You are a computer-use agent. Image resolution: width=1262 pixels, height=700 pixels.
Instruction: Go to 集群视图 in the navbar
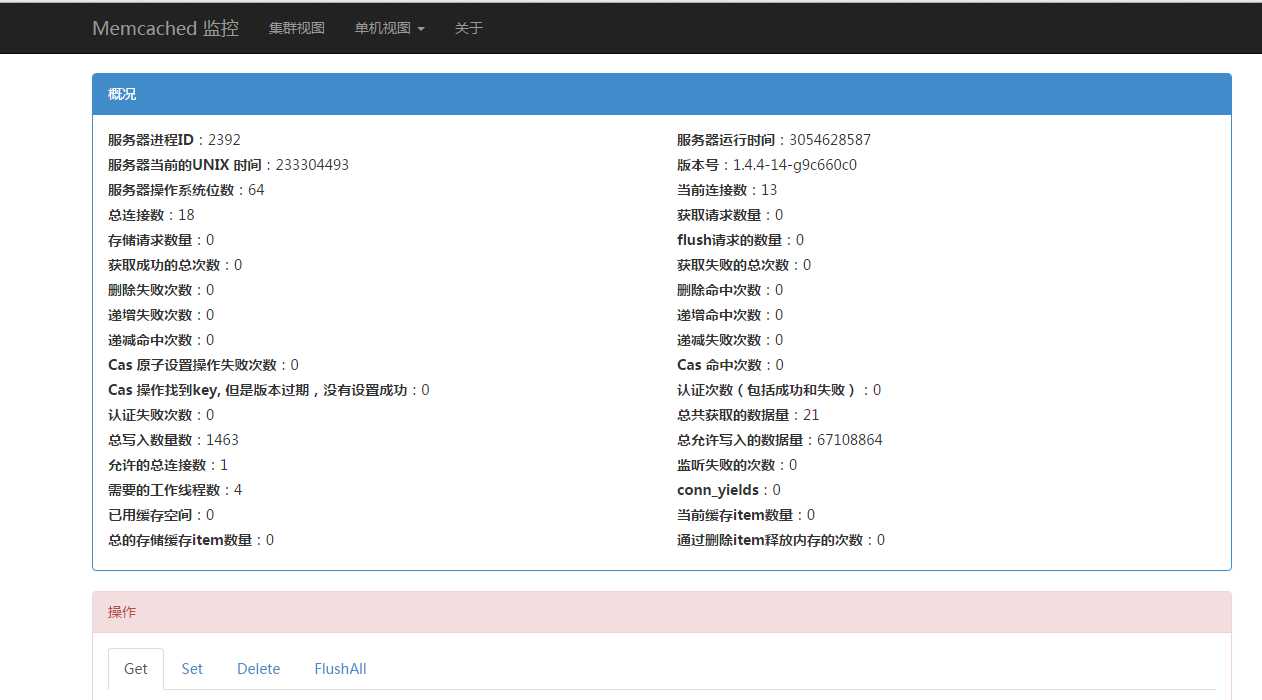(x=297, y=28)
